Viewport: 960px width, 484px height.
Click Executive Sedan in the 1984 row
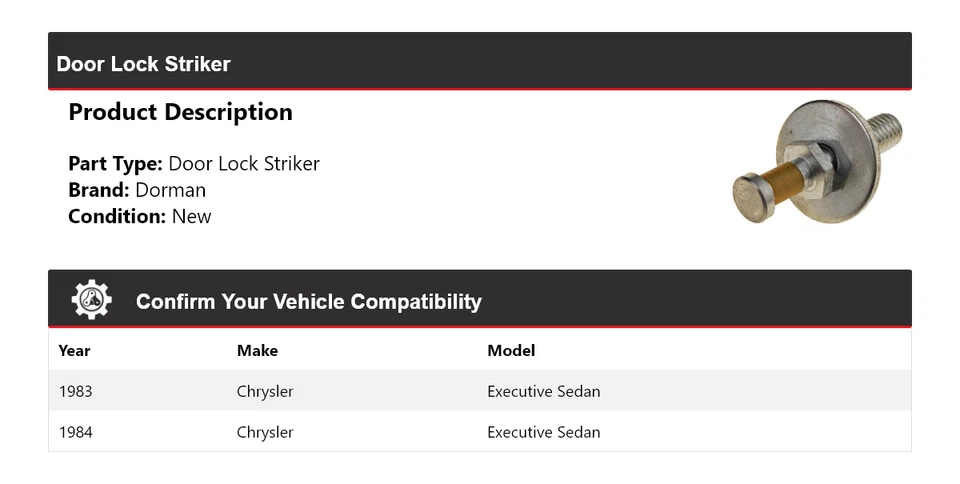pyautogui.click(x=543, y=432)
